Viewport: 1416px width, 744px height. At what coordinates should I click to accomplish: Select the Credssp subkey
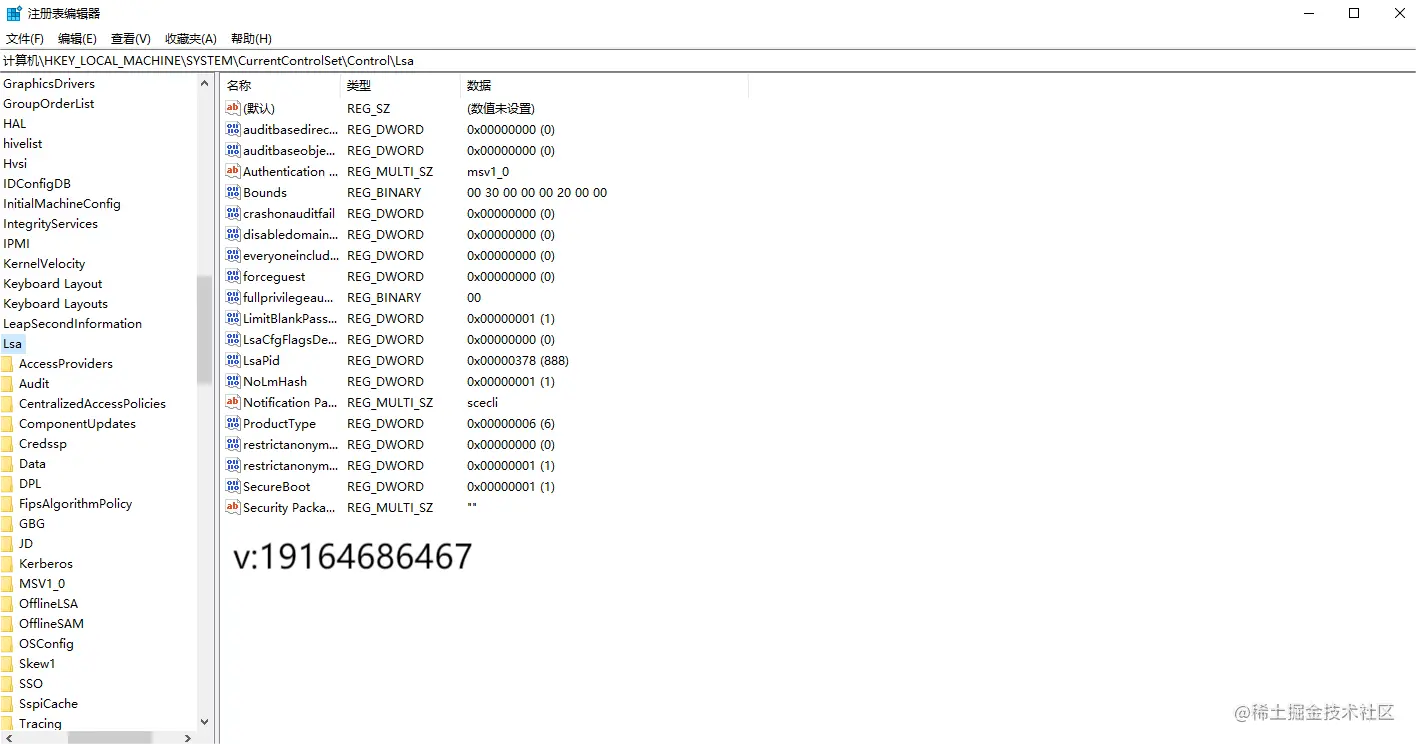pyautogui.click(x=42, y=444)
